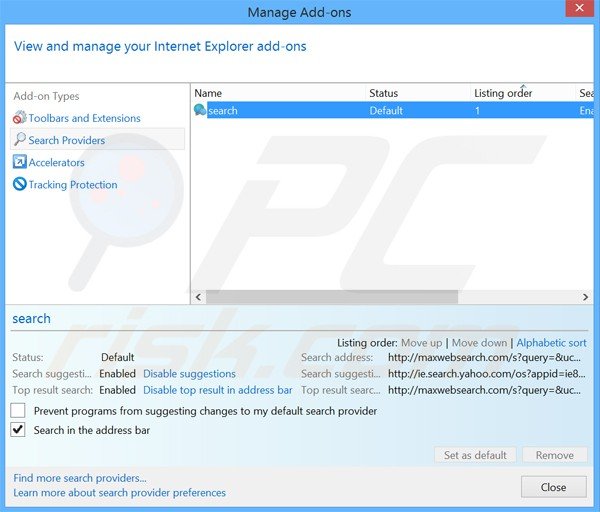Click the Top result search URL
600x512 pixels.
pos(484,390)
